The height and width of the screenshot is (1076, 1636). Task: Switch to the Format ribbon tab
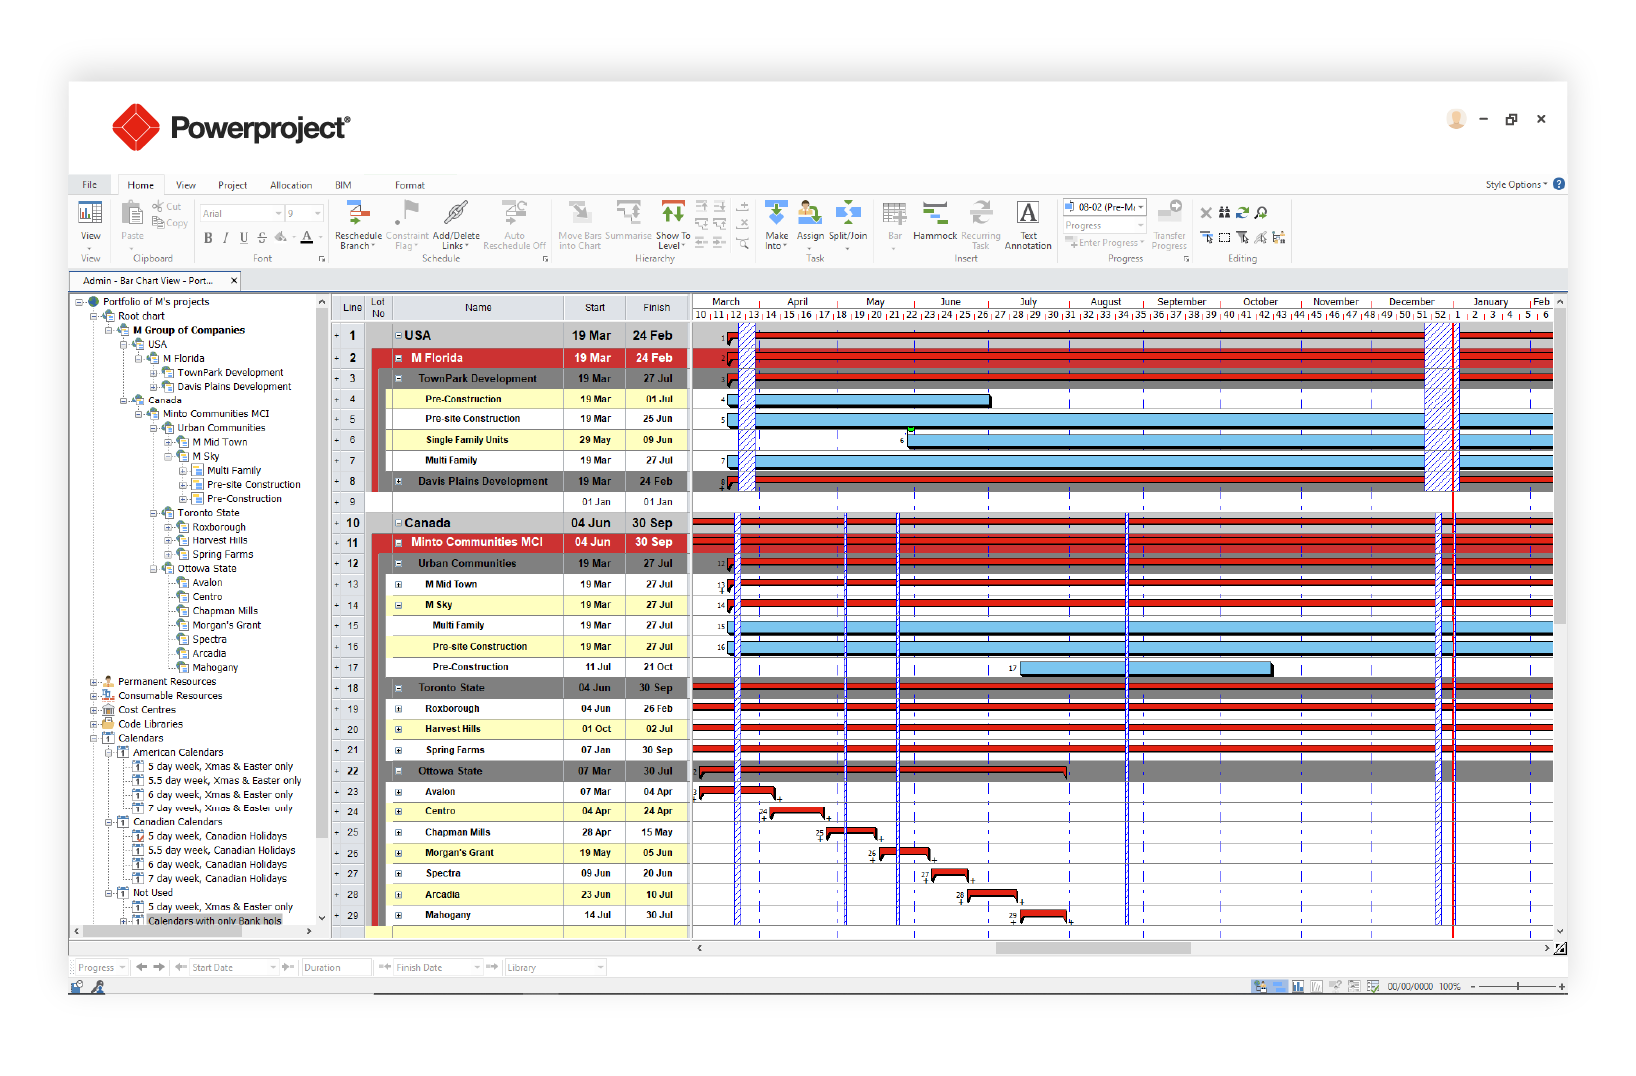coord(409,185)
